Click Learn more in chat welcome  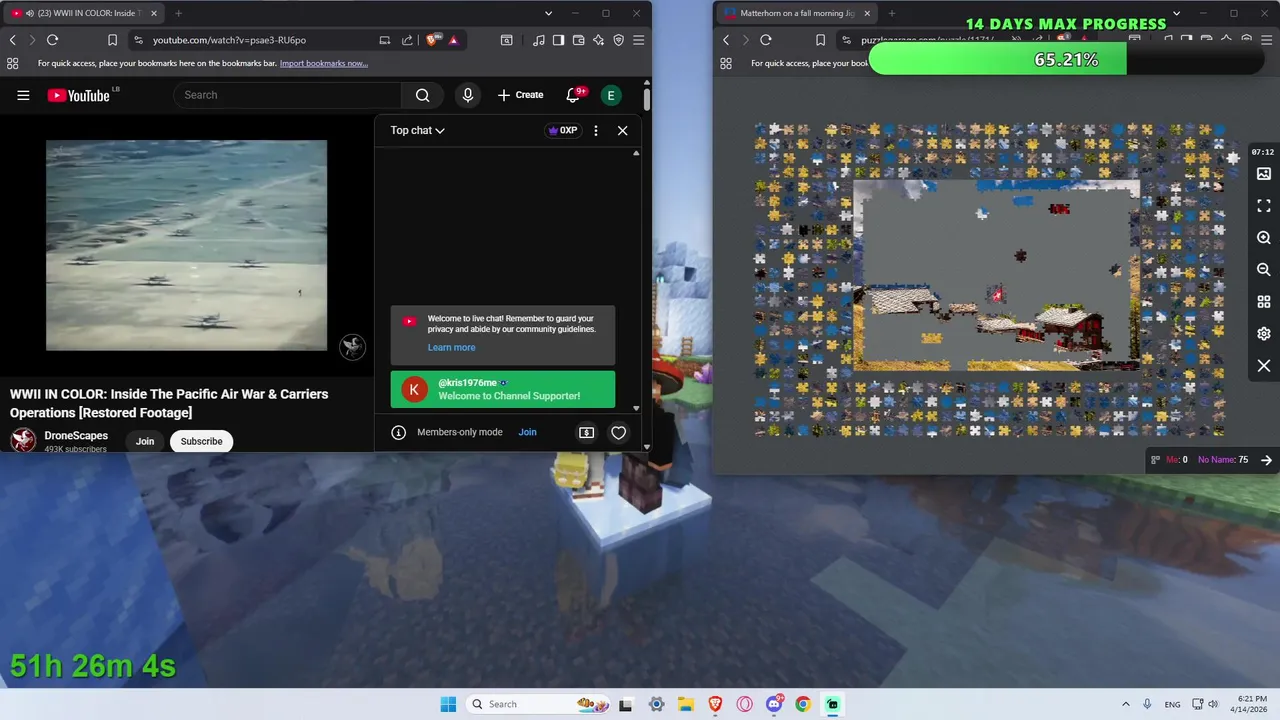pyautogui.click(x=451, y=347)
